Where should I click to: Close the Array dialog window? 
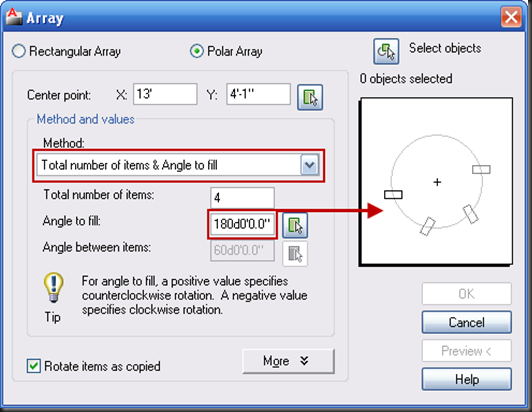pyautogui.click(x=511, y=17)
